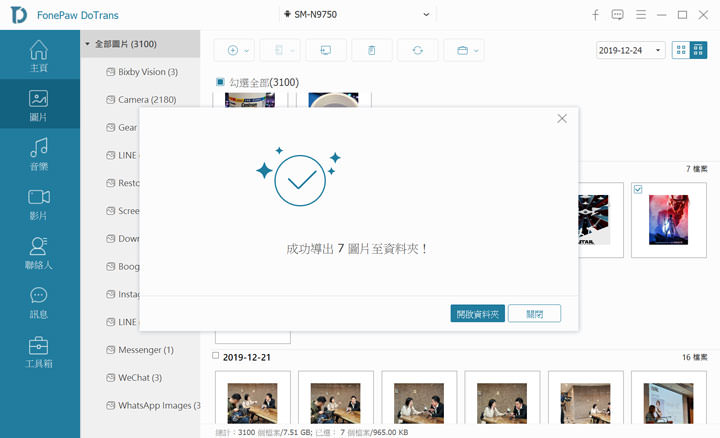Screen dimensions: 720x438
Task: Open the Facebook share icon
Action: [596, 15]
